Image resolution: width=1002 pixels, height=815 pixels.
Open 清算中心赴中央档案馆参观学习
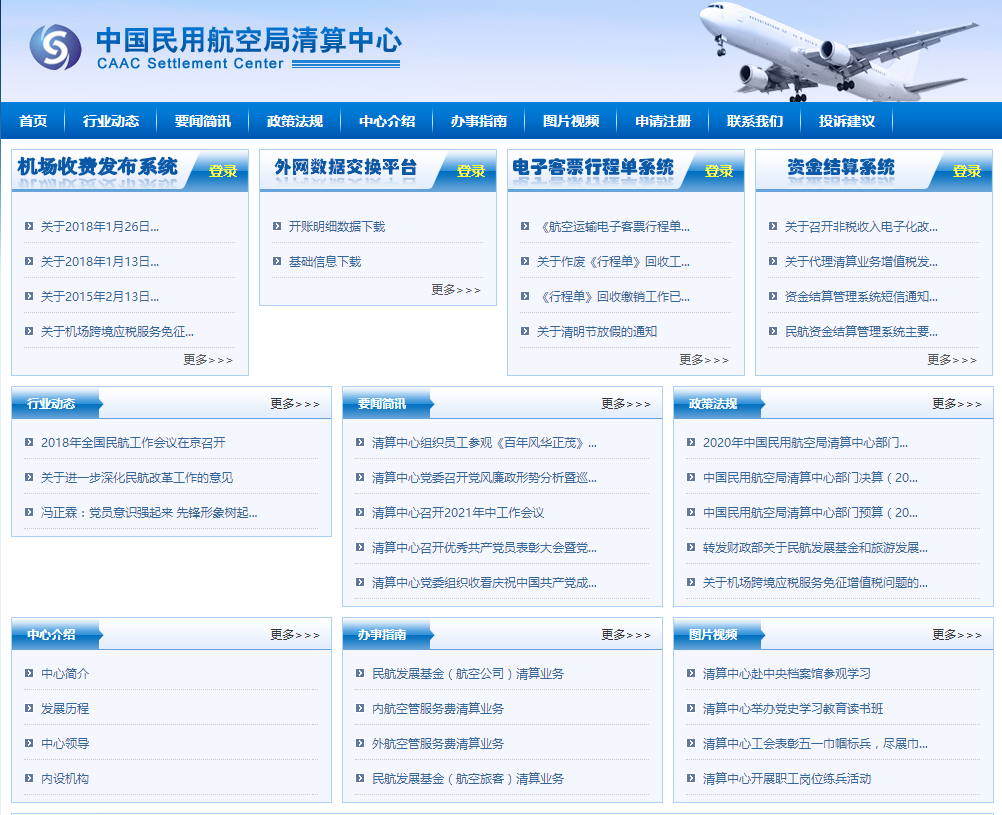point(787,674)
